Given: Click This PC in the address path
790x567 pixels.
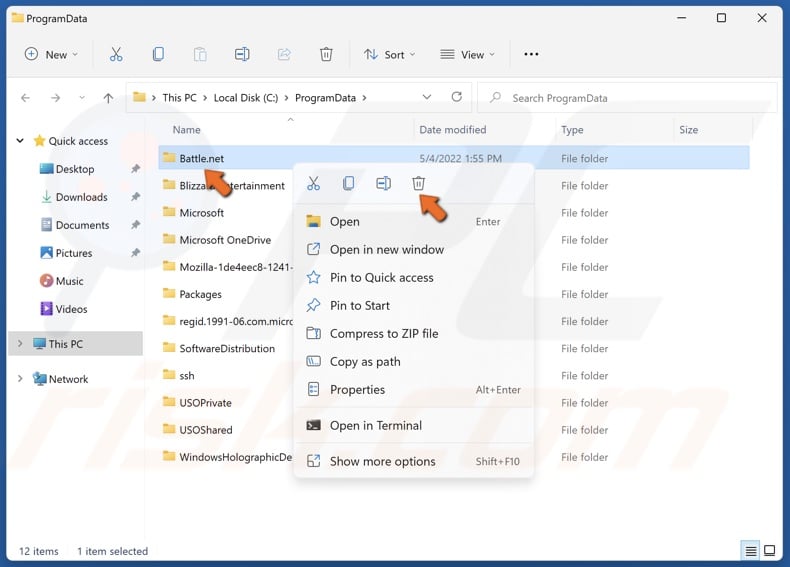Looking at the screenshot, I should 179,98.
